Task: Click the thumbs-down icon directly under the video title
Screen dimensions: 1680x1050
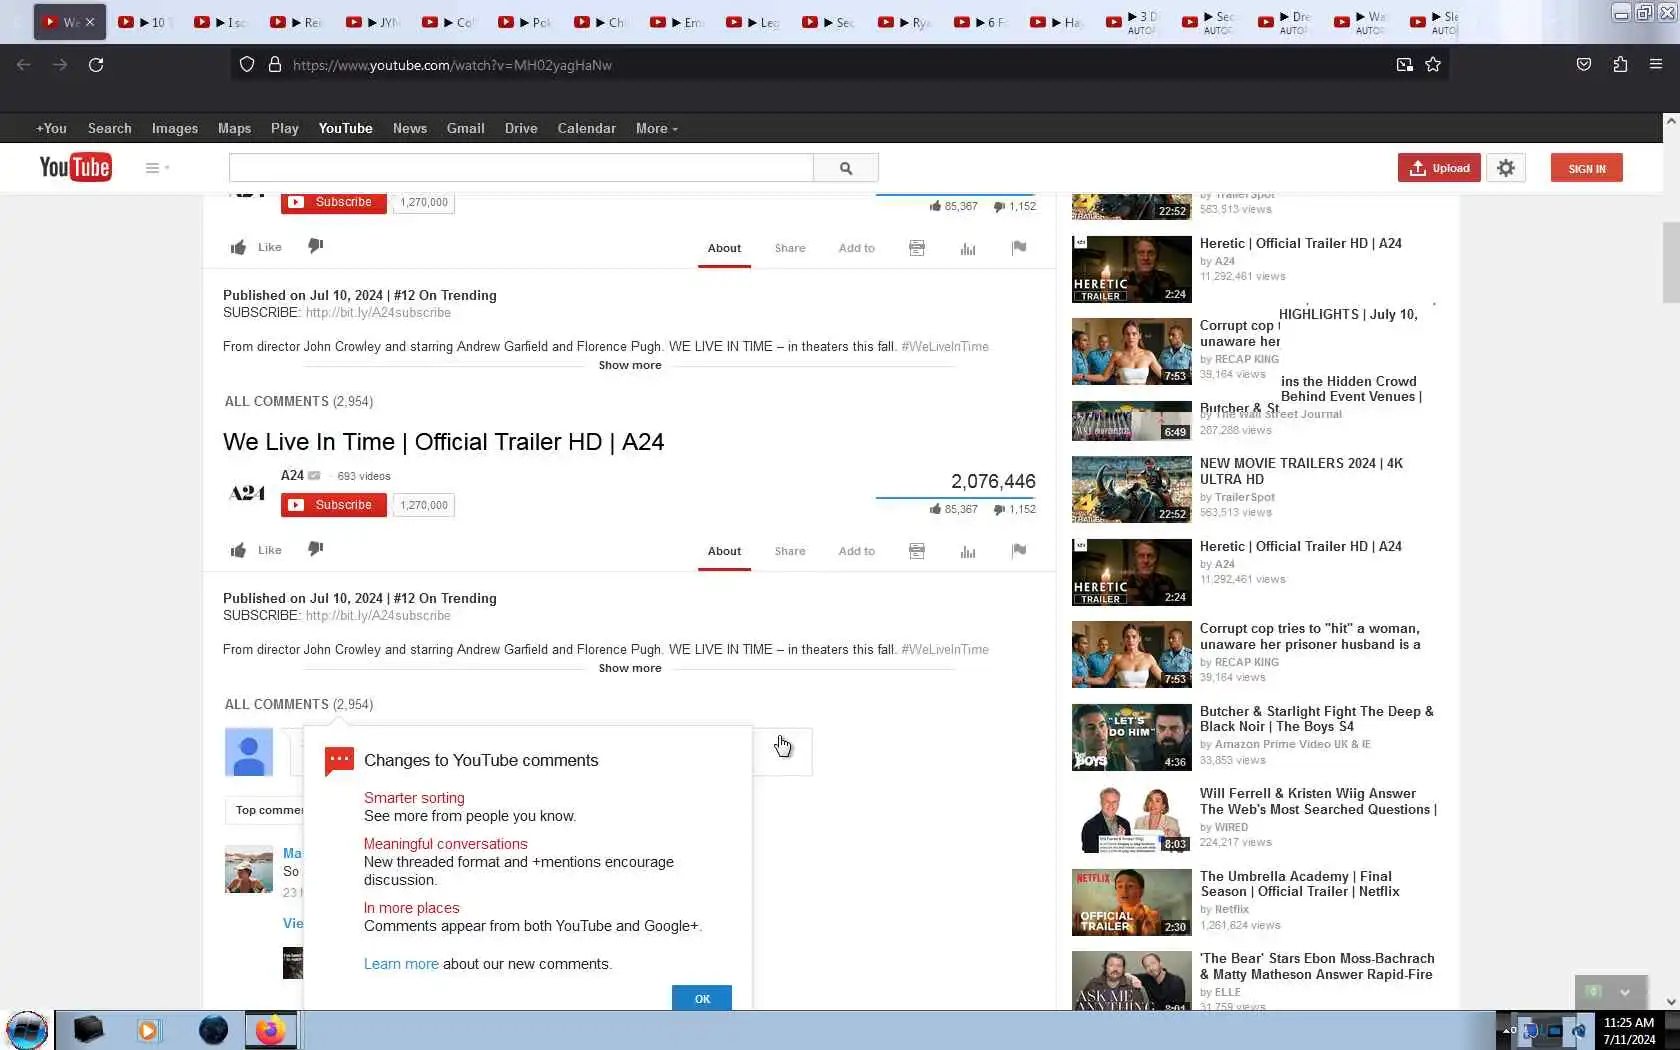Action: click(315, 549)
